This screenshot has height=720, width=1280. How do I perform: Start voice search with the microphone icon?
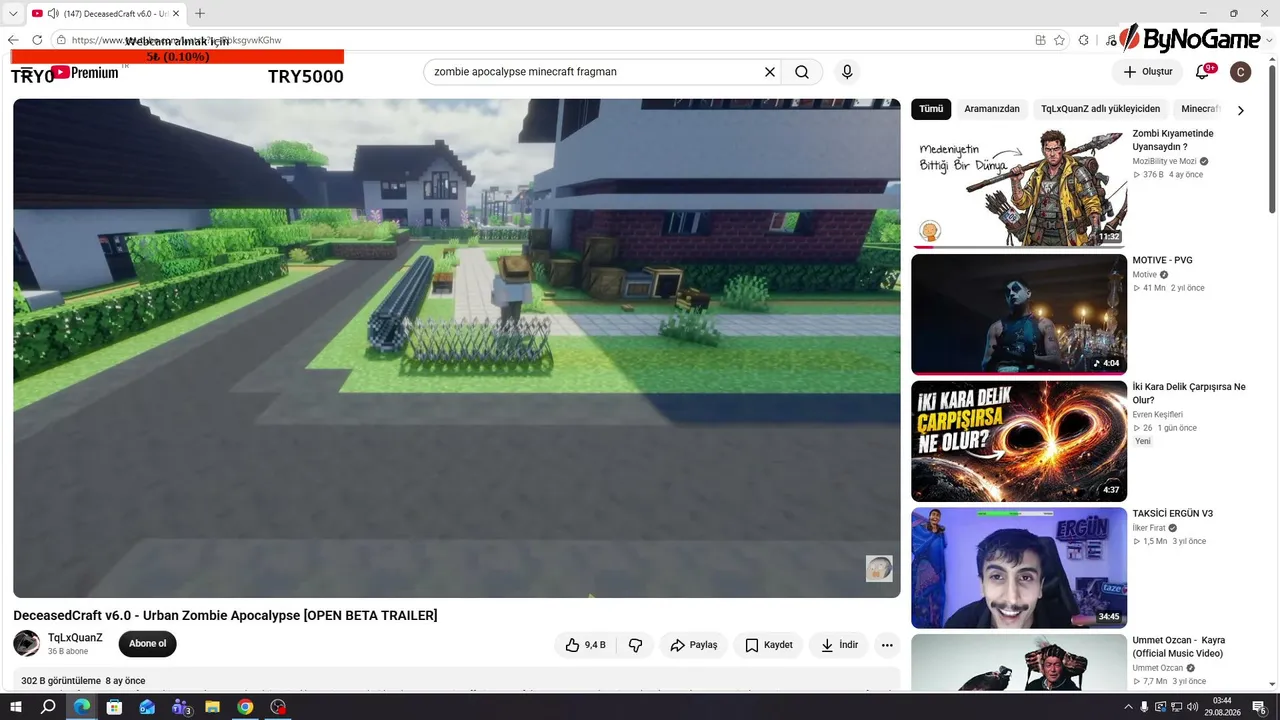click(847, 72)
